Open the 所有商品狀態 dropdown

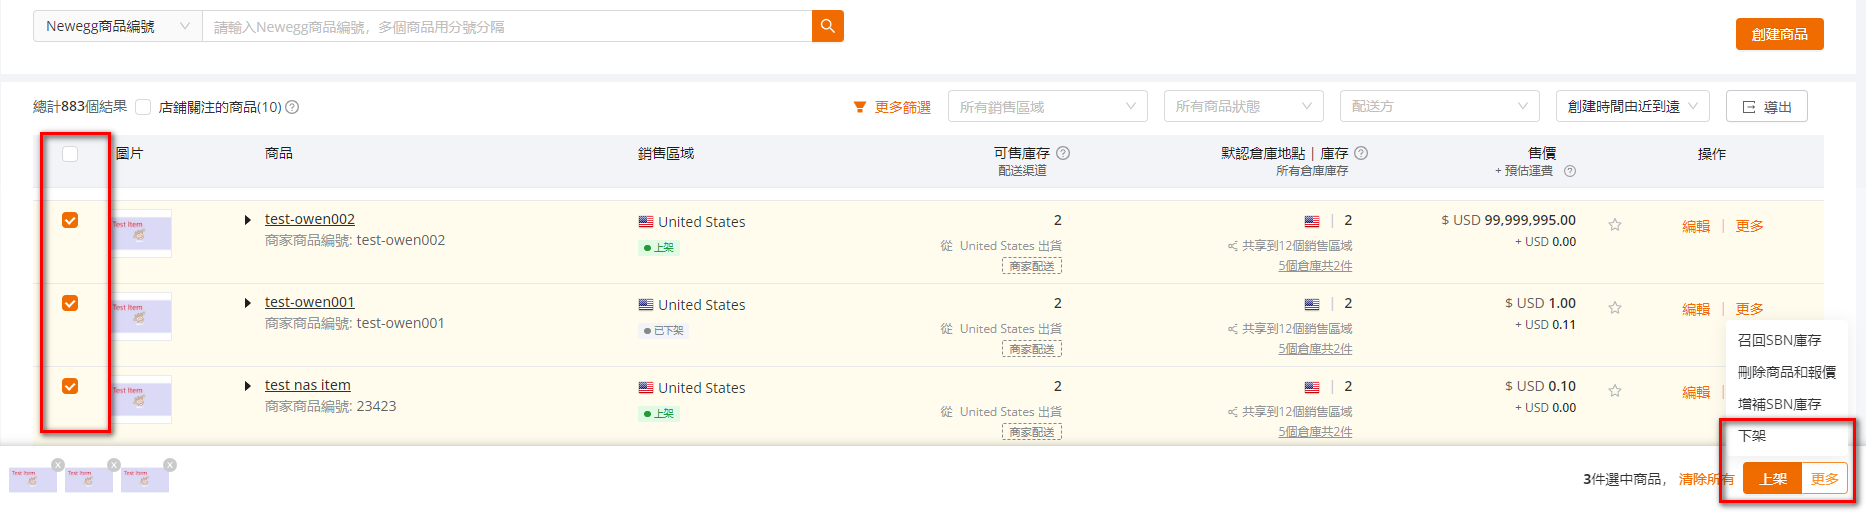coord(1244,106)
